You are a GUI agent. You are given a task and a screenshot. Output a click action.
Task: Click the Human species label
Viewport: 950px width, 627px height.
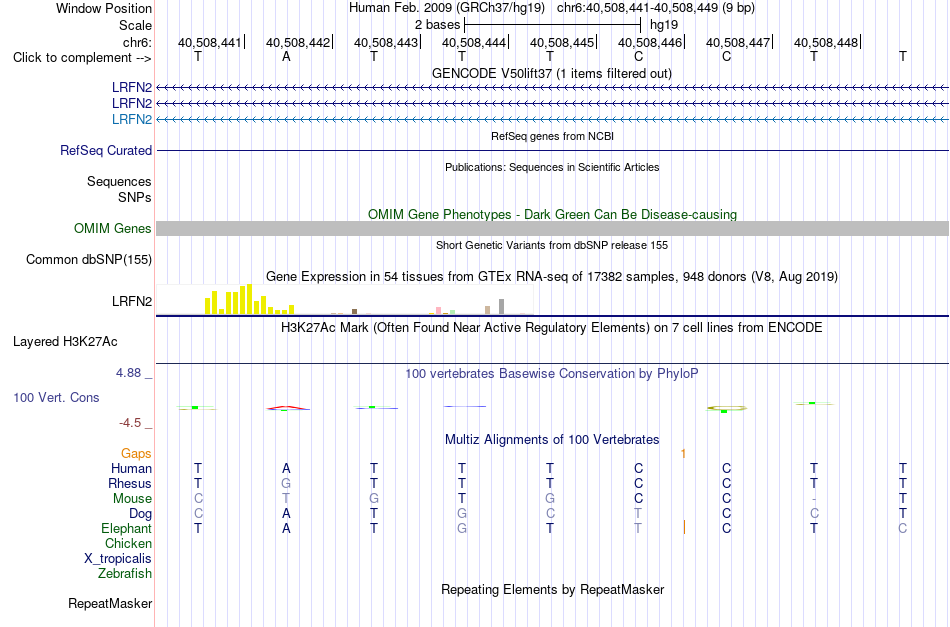131,468
